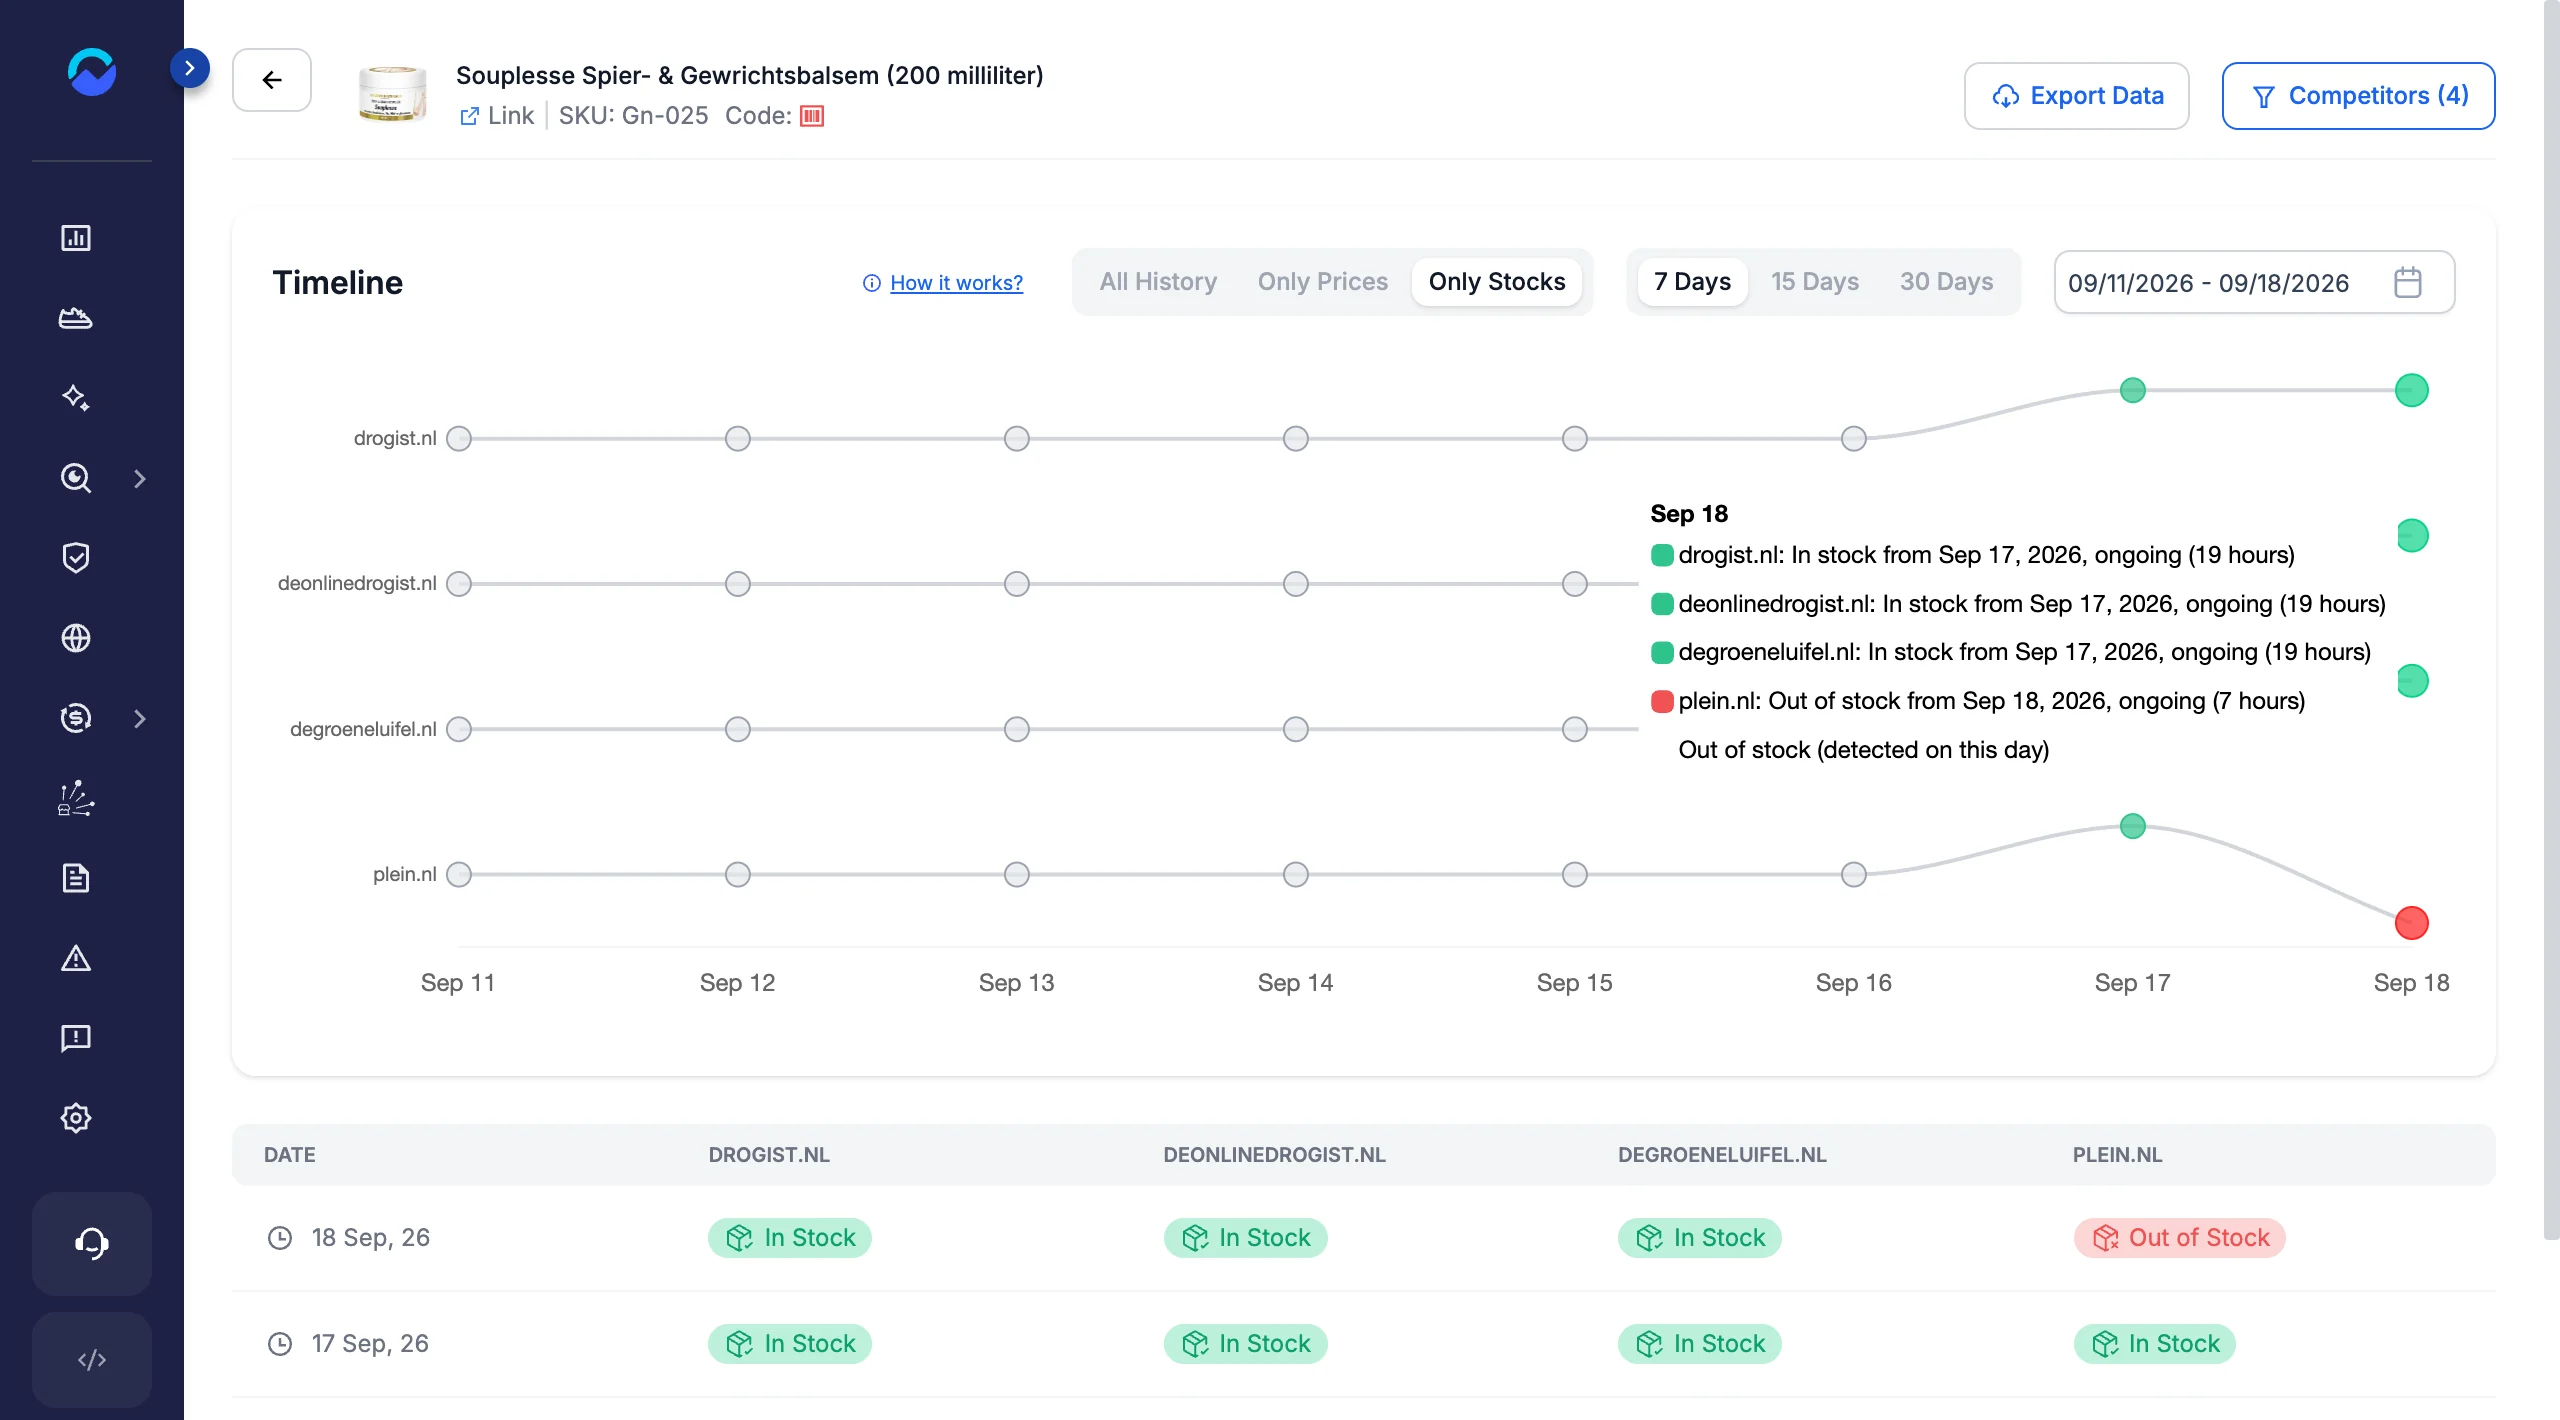Open the date range calendar picker
The height and width of the screenshot is (1420, 2560).
point(2254,282)
